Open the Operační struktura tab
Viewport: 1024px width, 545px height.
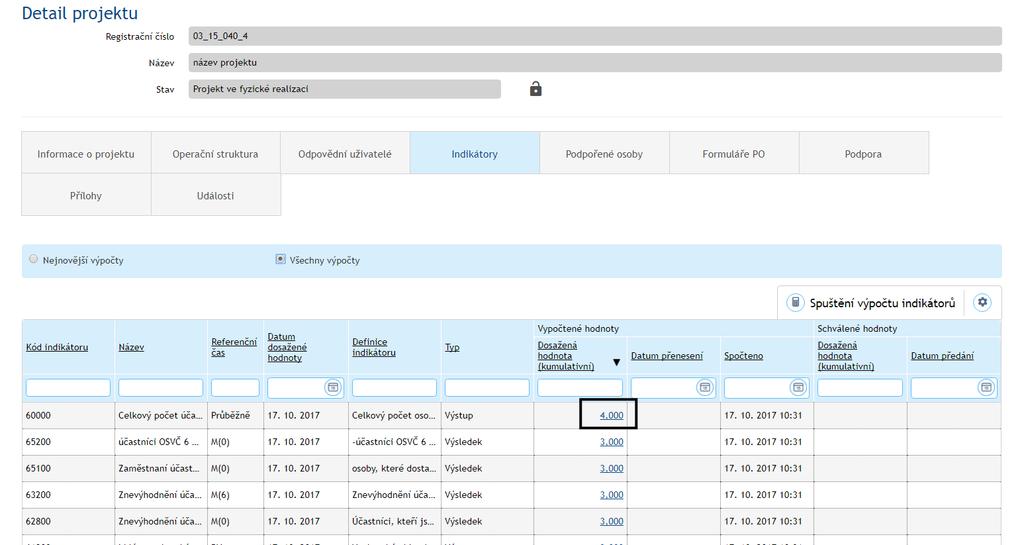216,153
